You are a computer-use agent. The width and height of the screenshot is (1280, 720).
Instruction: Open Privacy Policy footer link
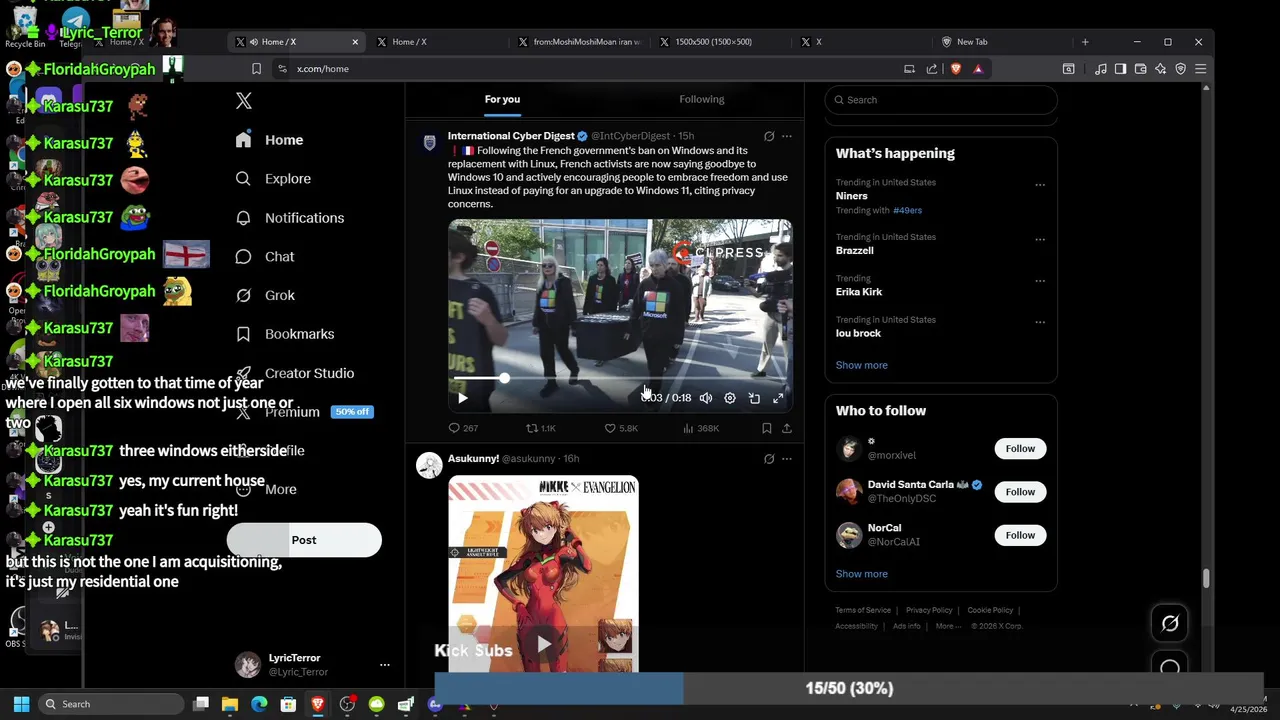coord(929,610)
